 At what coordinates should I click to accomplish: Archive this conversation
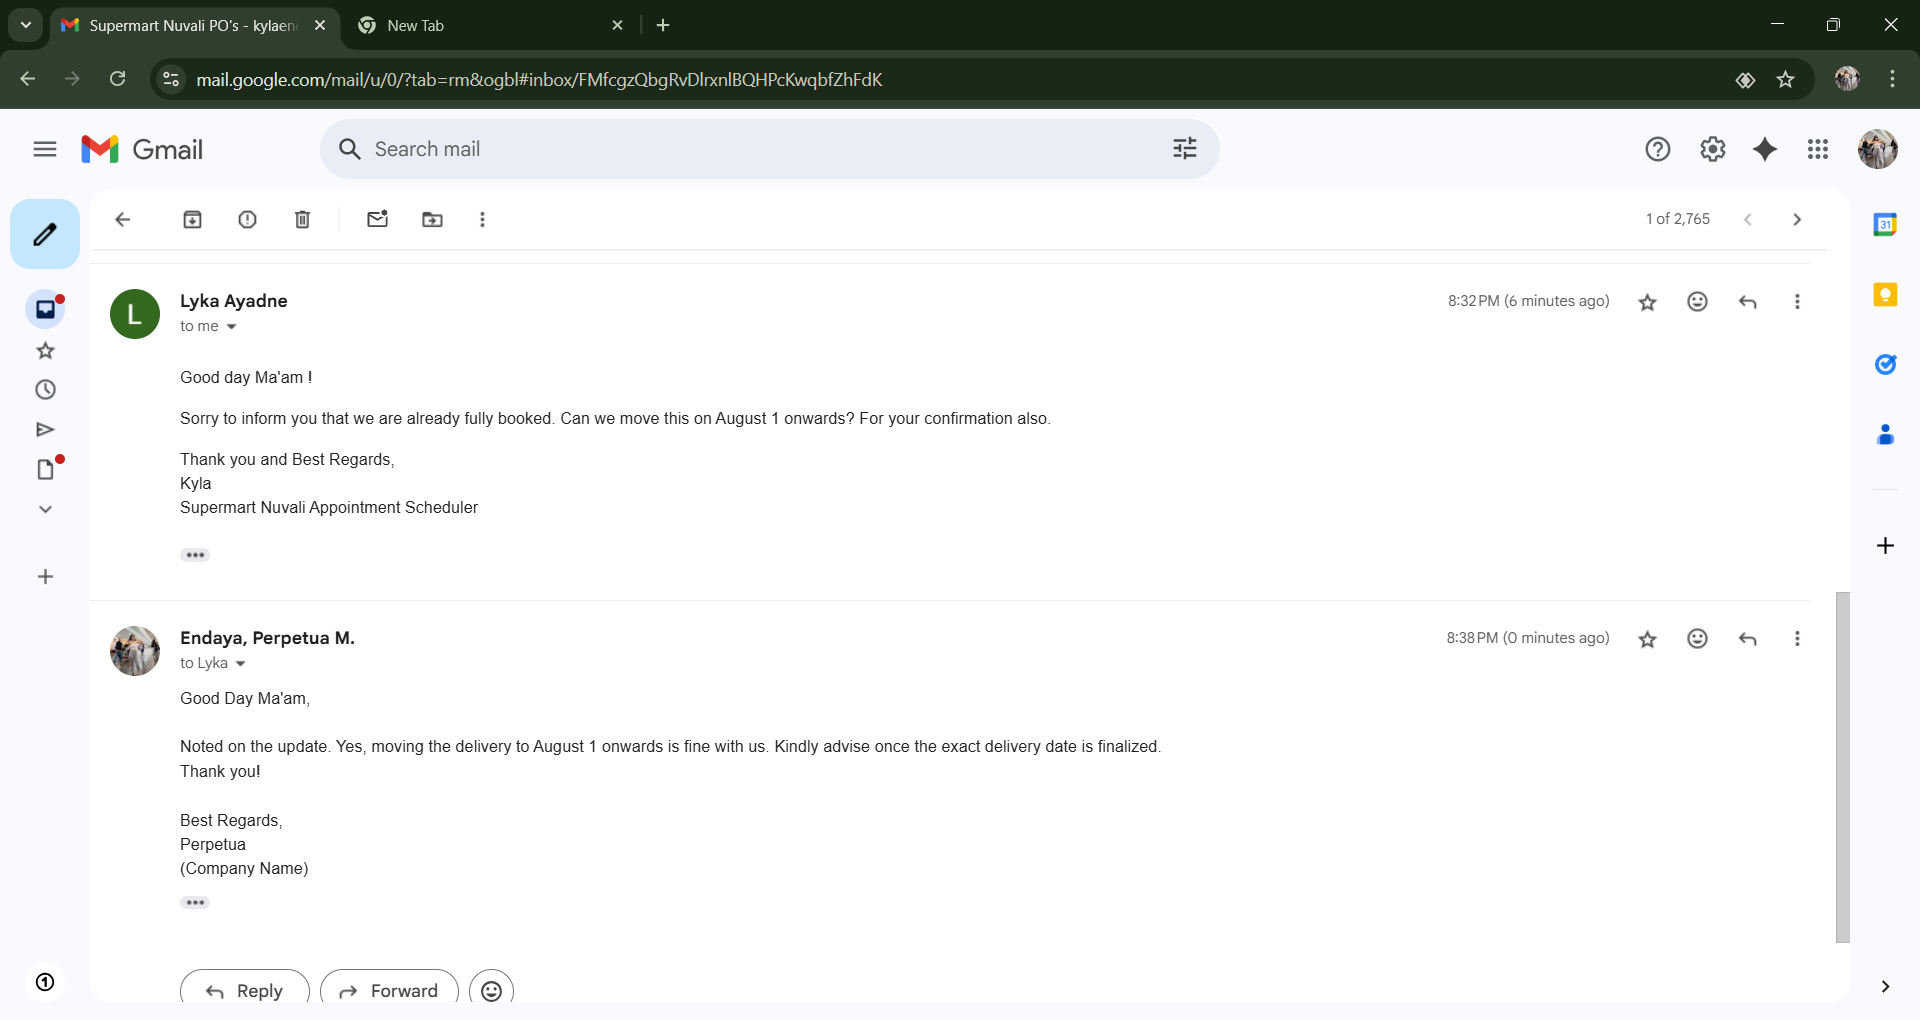point(193,219)
